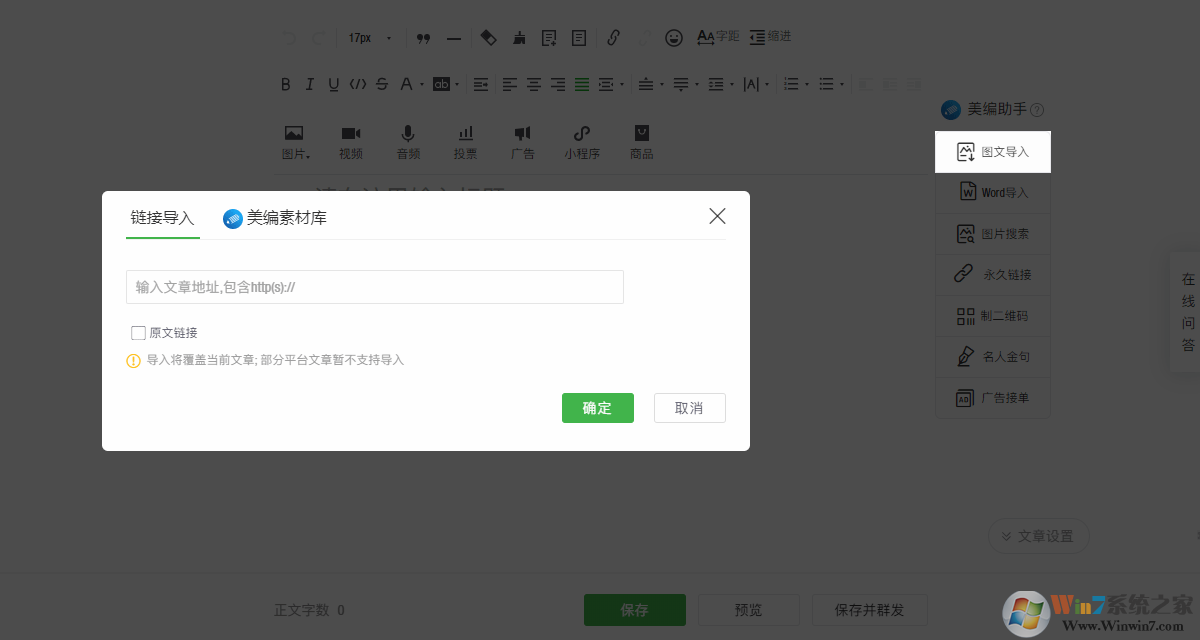Open the 广告接单 ad orders tool
1200x640 pixels.
point(992,397)
